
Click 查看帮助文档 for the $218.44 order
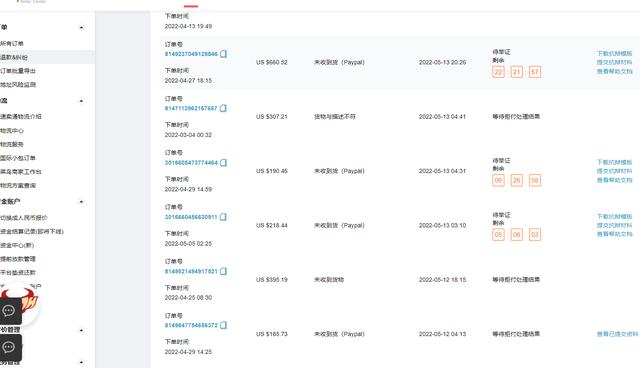click(614, 234)
